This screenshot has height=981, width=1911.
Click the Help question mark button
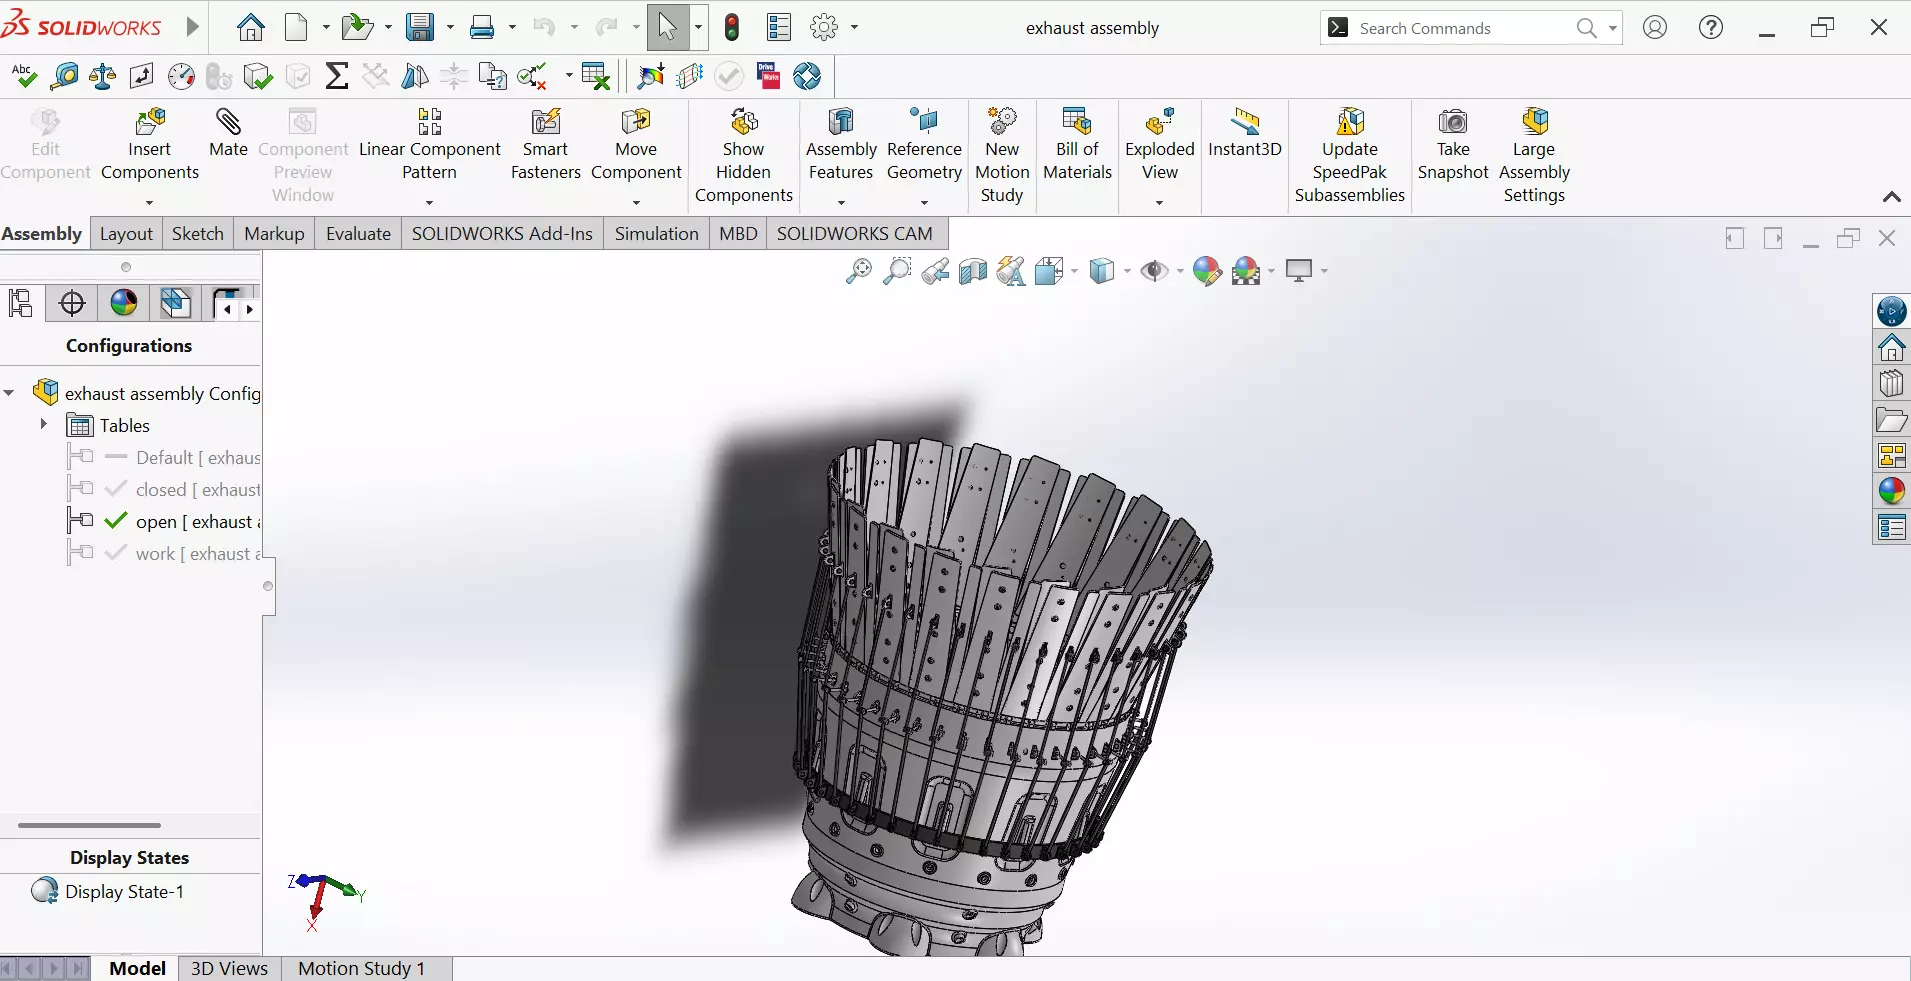pos(1711,28)
